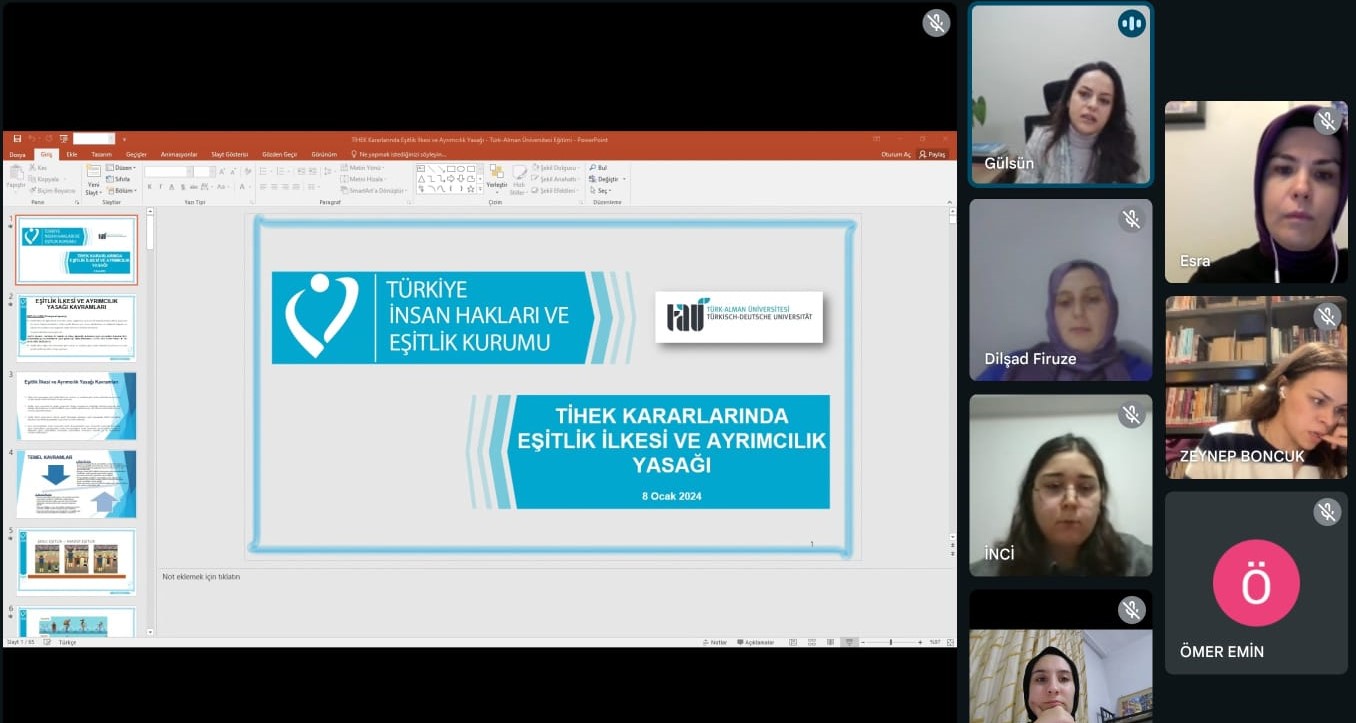Click the align left paragraph icon
Screen dimensions: 1356x723
[x=263, y=187]
